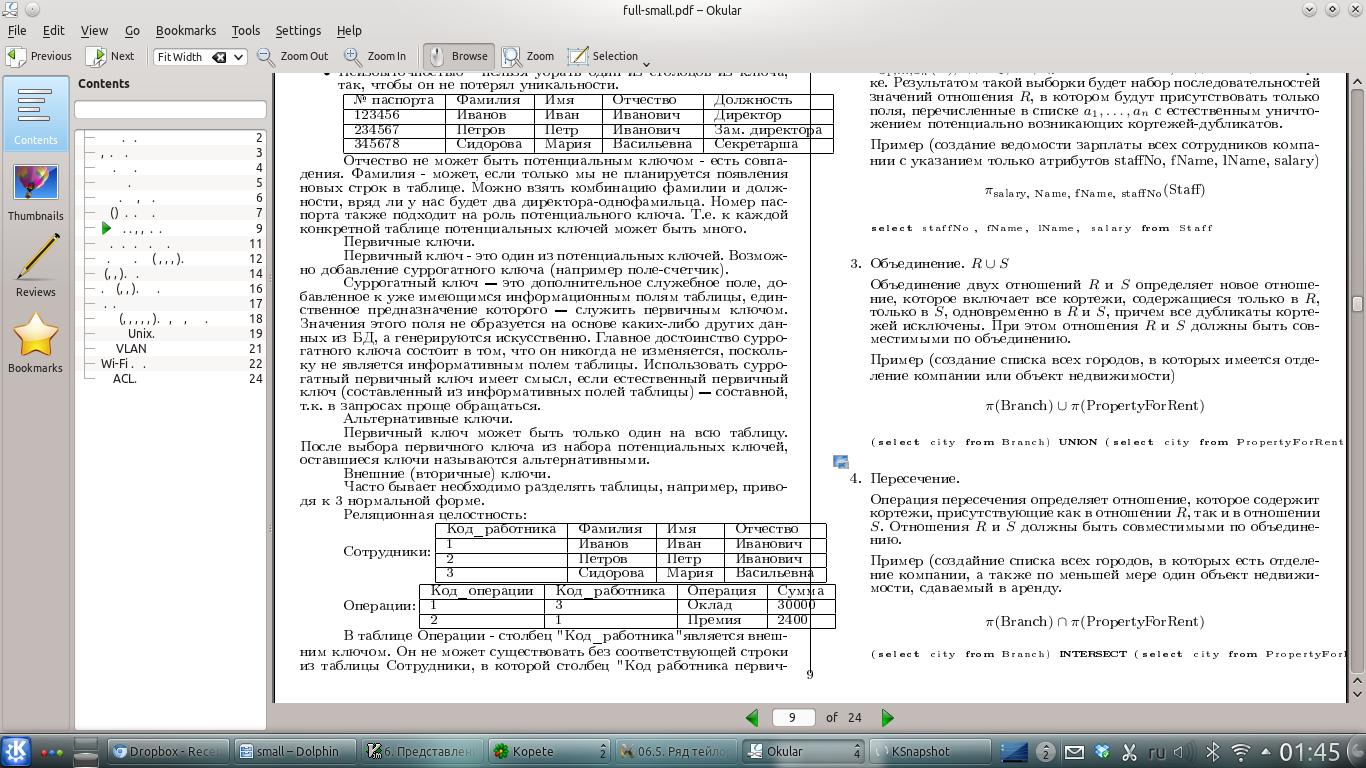This screenshot has height=768, width=1366.
Task: Expand the Kopete grouped windows arrow
Action: (x=603, y=751)
